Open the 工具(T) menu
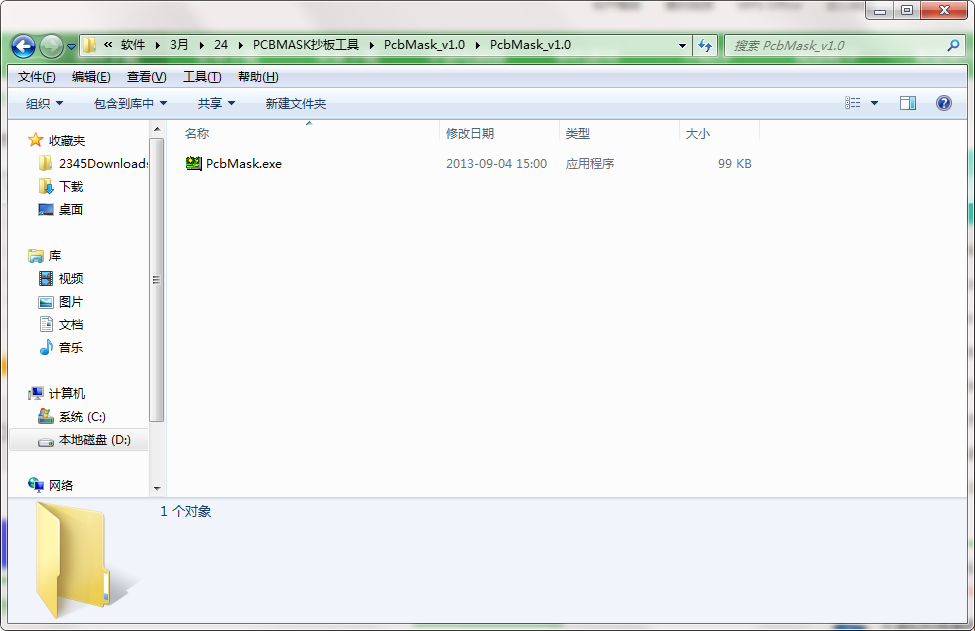 click(202, 76)
